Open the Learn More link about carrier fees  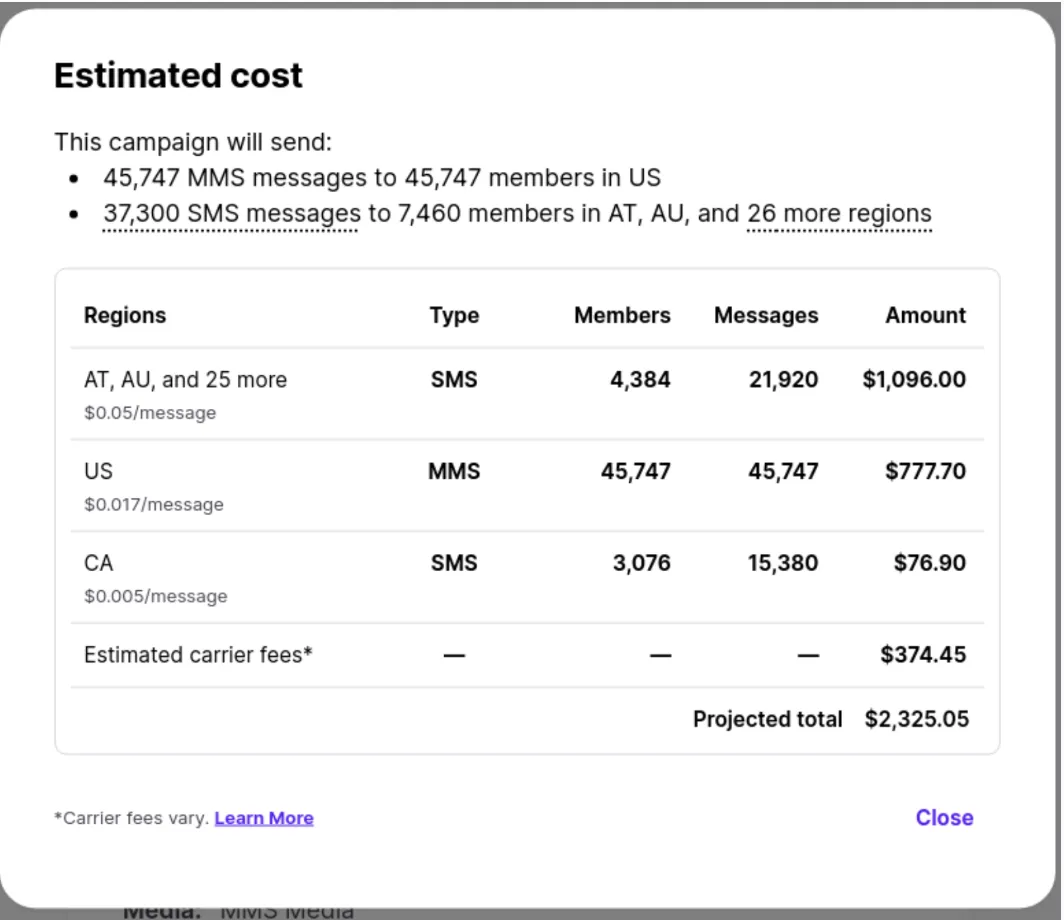[x=263, y=817]
